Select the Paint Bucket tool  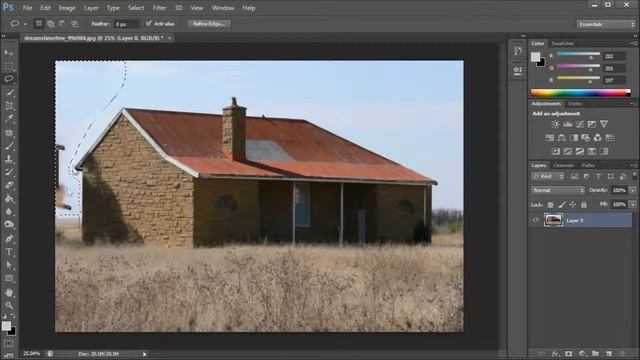(9, 198)
